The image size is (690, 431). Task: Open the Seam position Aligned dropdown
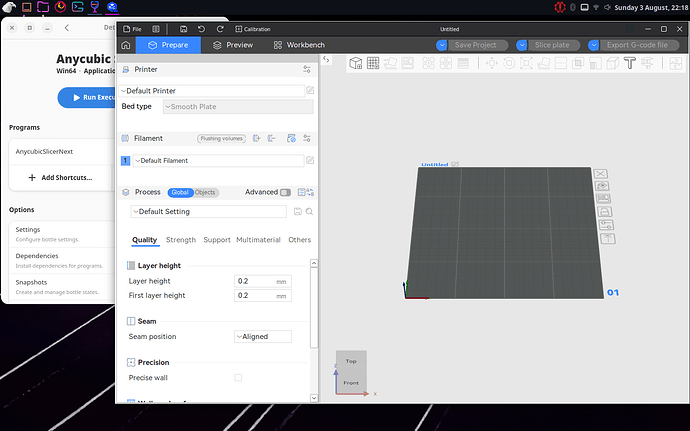point(263,336)
